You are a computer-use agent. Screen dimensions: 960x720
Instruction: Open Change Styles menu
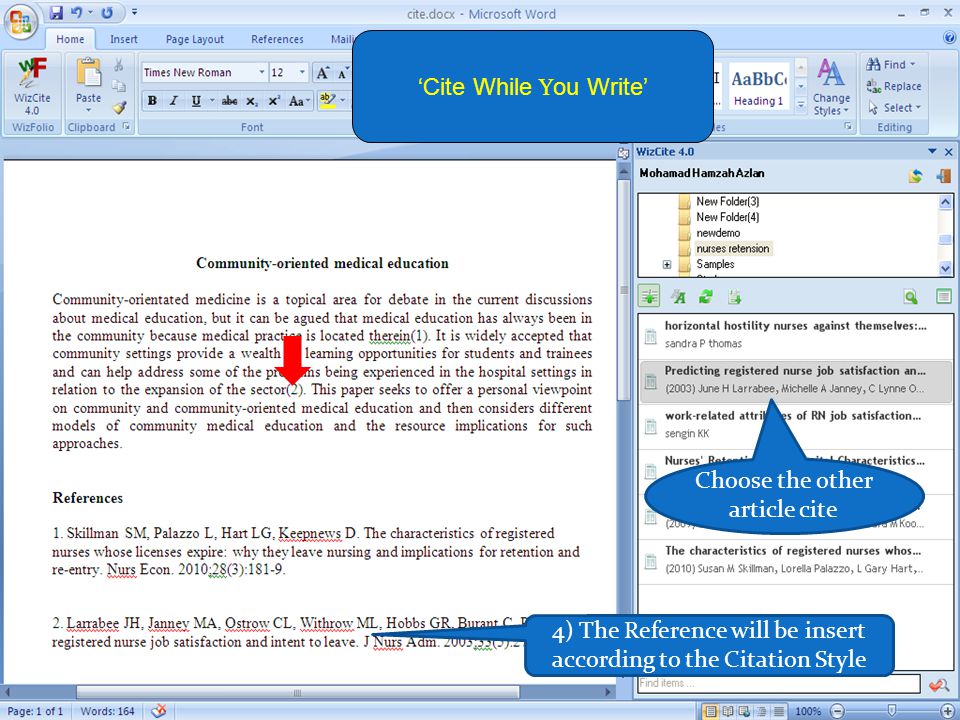click(831, 88)
